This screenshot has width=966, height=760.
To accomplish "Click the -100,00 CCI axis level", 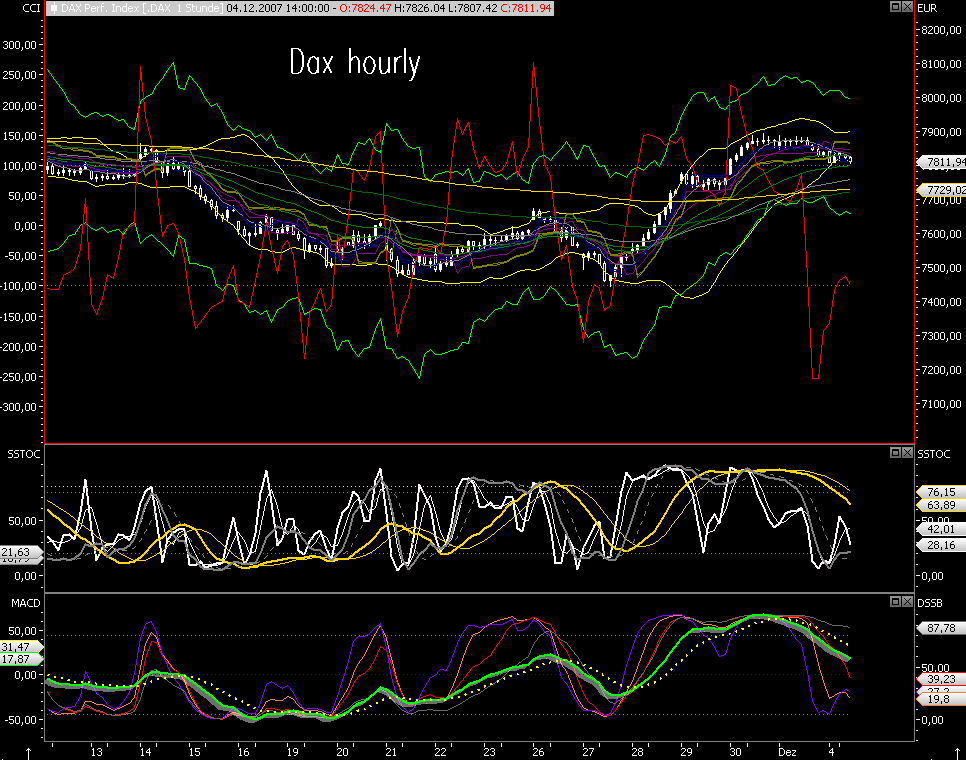I will point(19,286).
